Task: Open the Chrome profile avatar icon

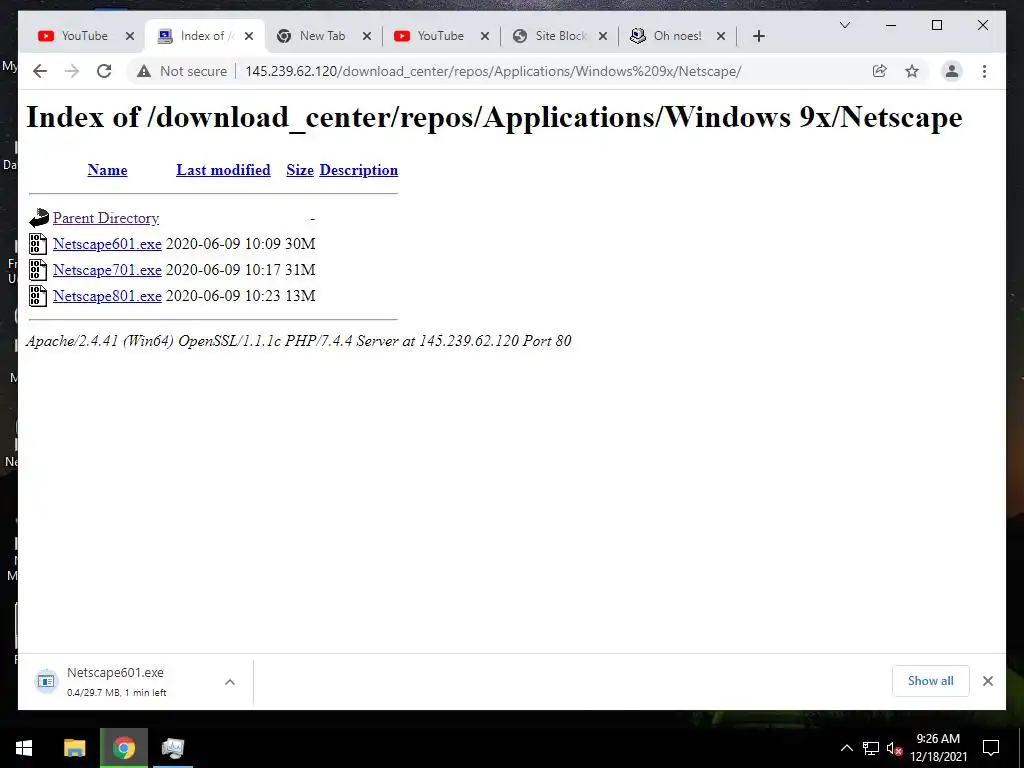Action: [x=952, y=71]
